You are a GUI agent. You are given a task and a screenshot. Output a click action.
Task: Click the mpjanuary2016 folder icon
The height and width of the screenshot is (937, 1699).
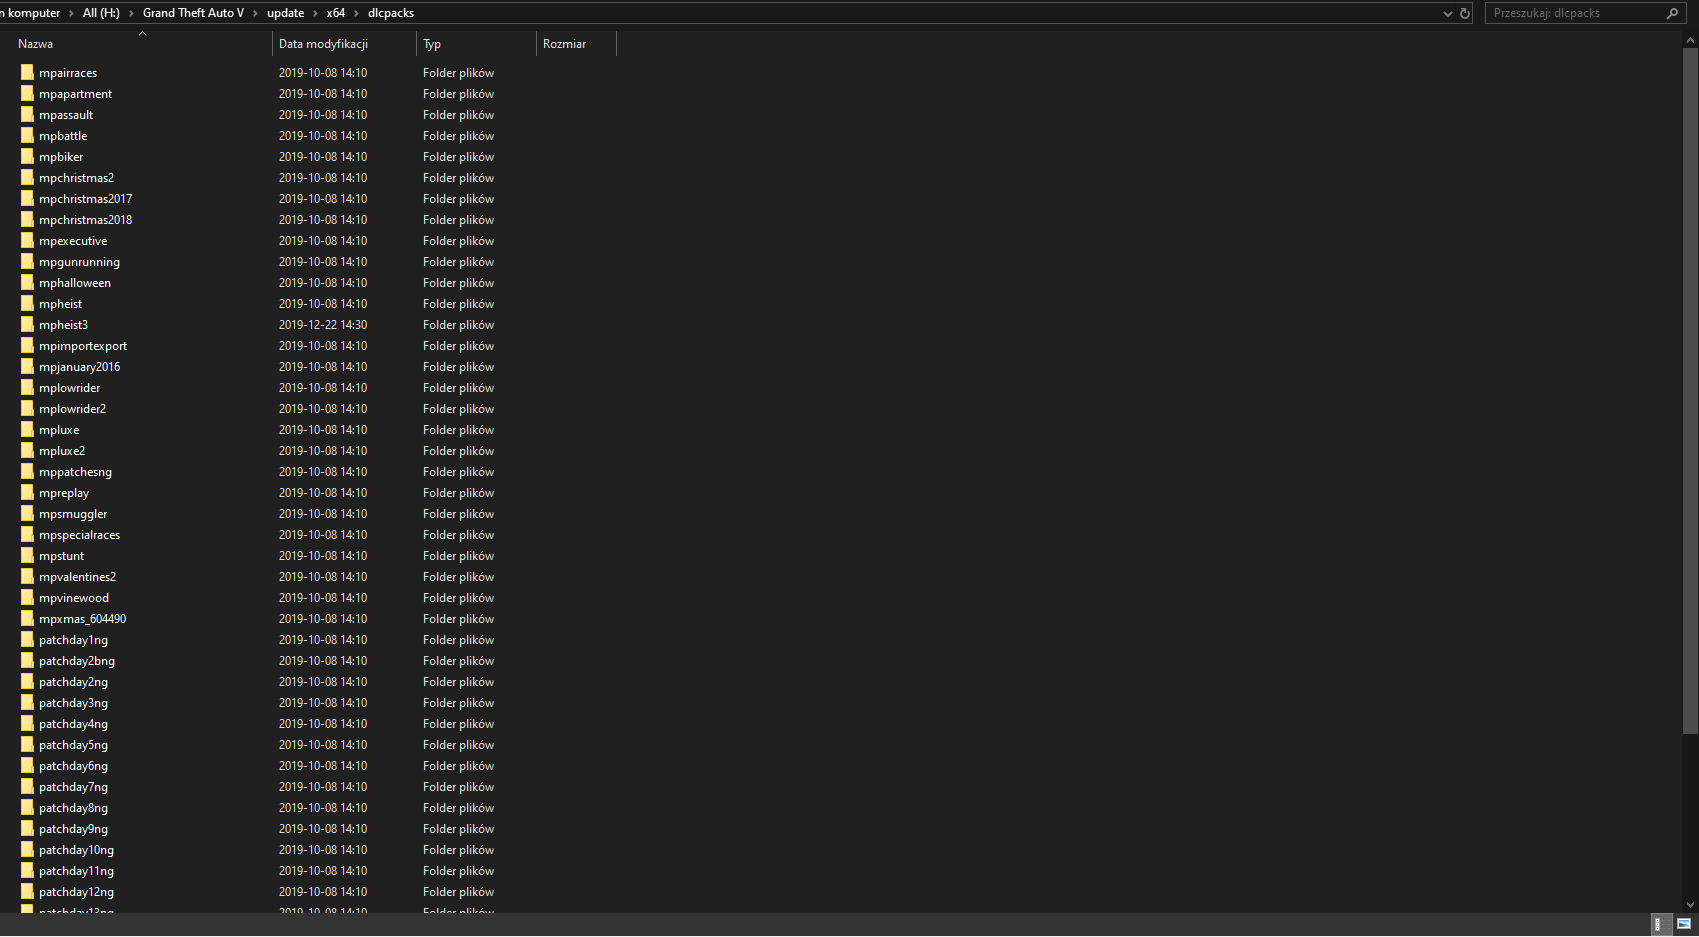point(27,366)
